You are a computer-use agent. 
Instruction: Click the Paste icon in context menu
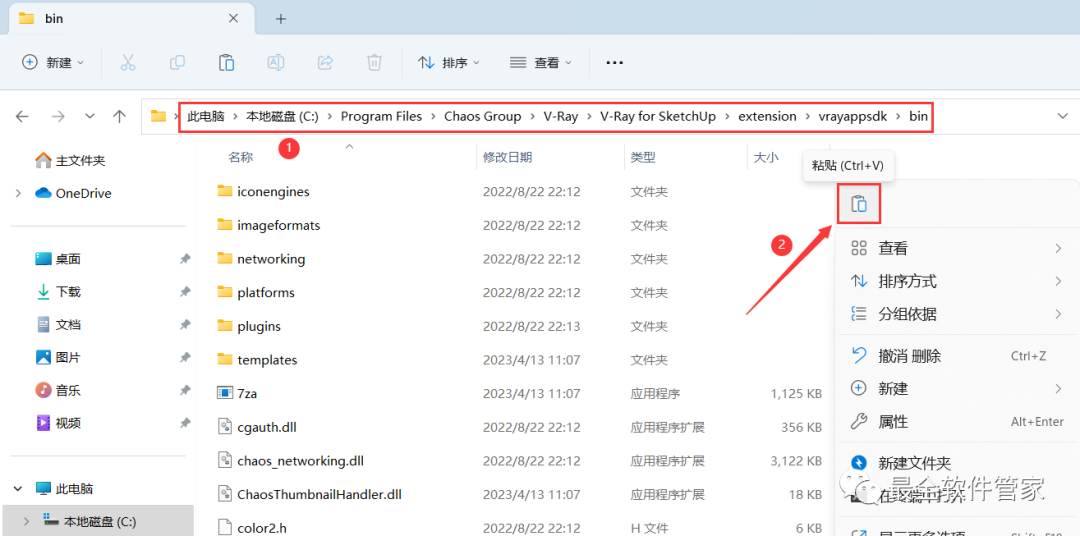(859, 204)
